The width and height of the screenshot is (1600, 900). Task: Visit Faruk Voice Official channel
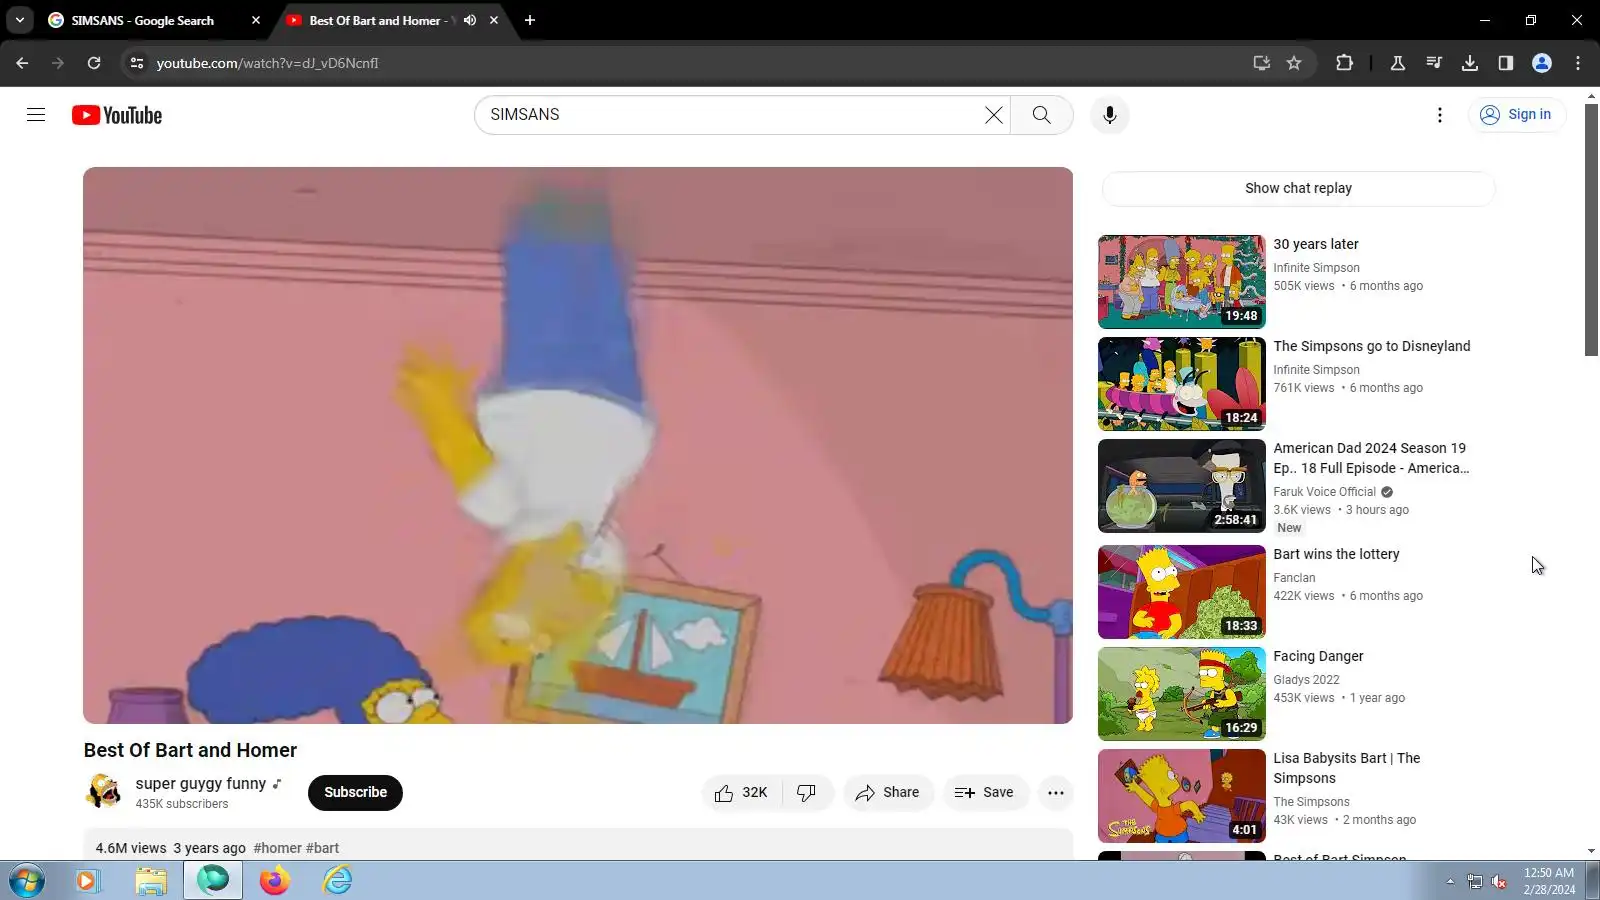tap(1324, 492)
